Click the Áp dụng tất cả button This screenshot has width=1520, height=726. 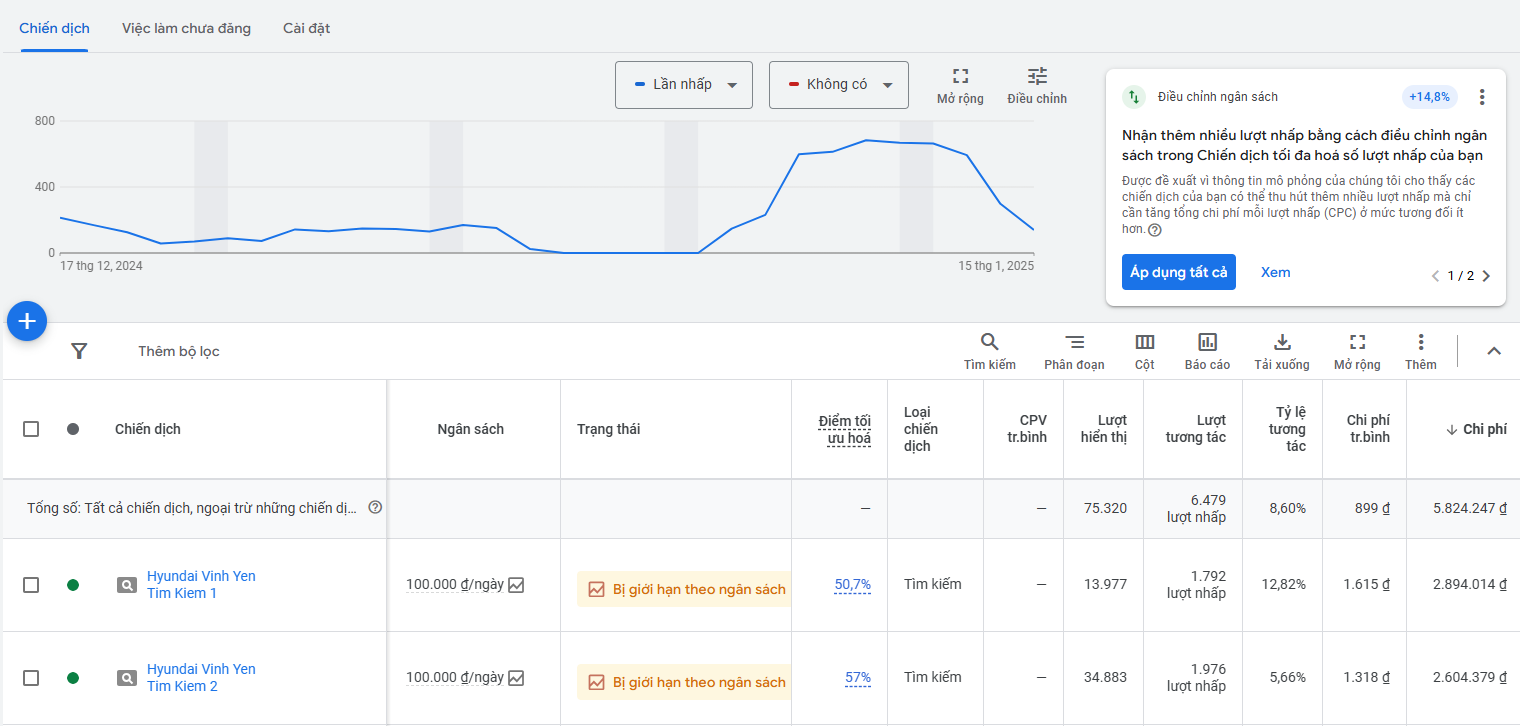1178,273
